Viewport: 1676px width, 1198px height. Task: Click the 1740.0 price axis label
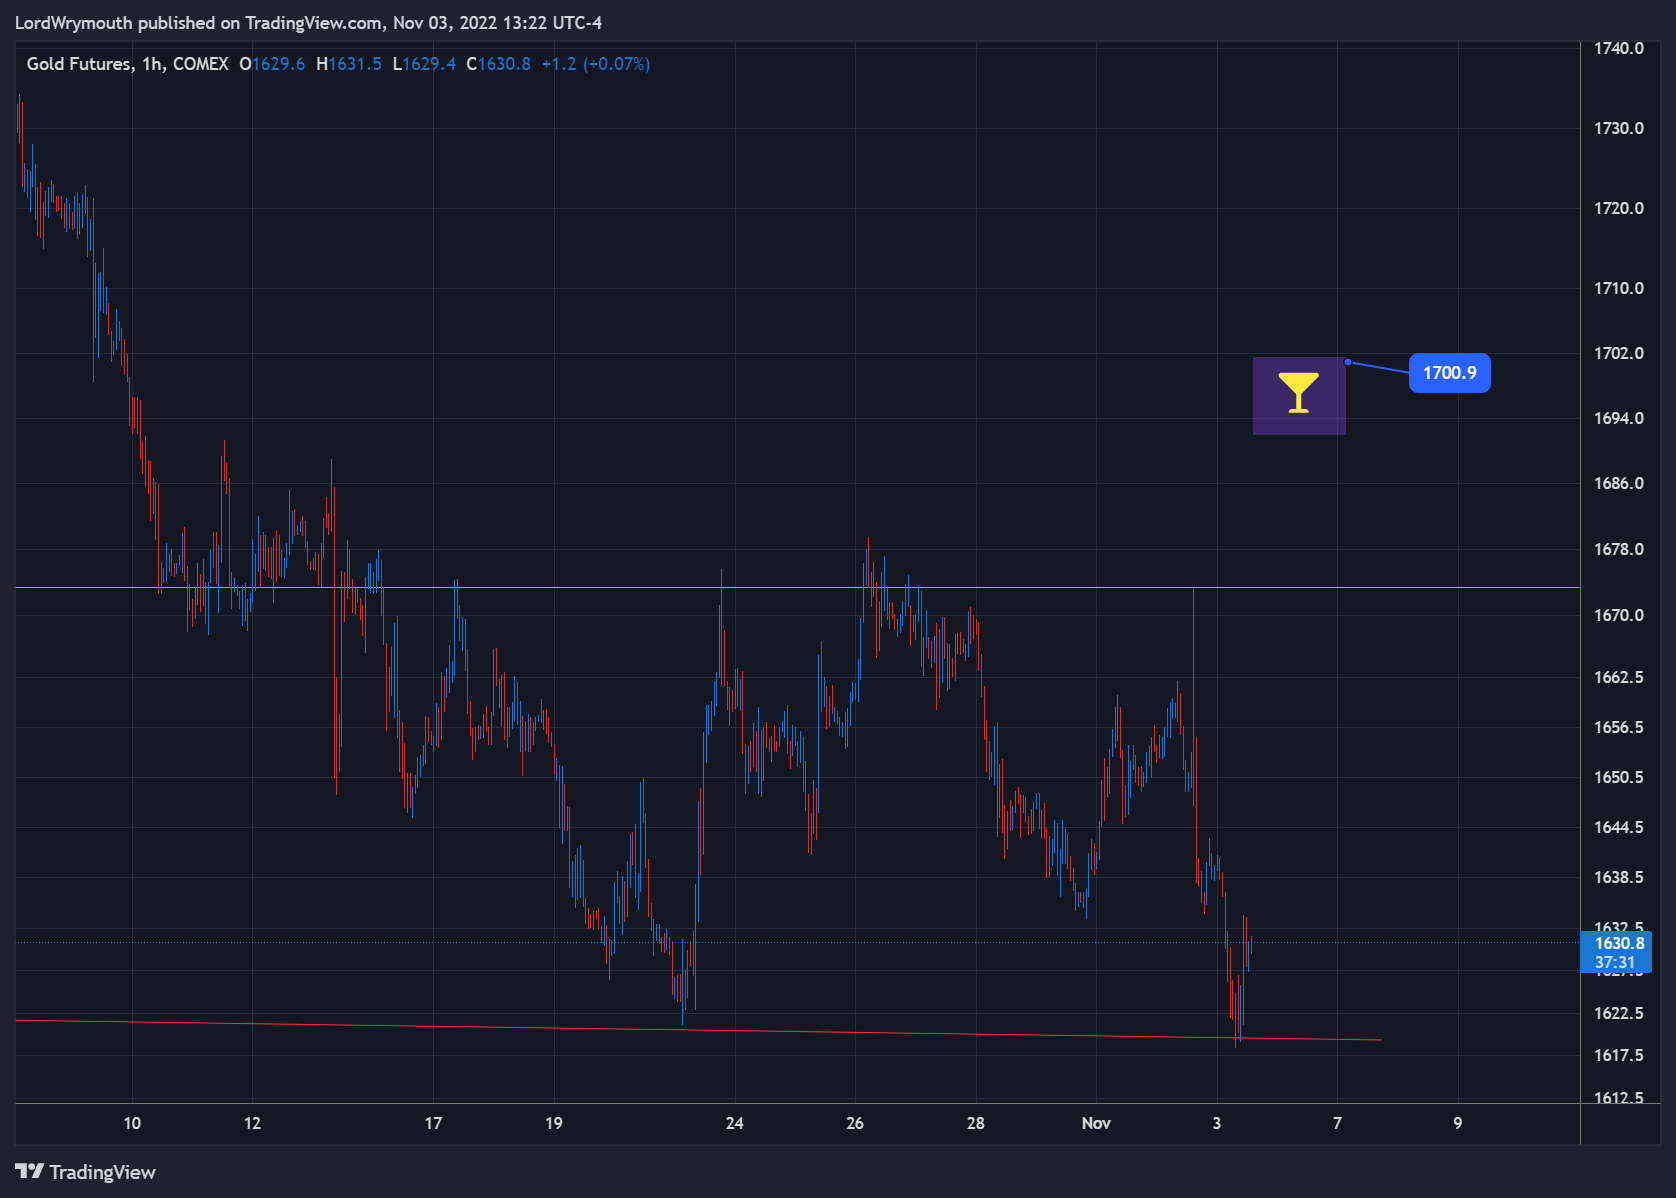coord(1618,48)
